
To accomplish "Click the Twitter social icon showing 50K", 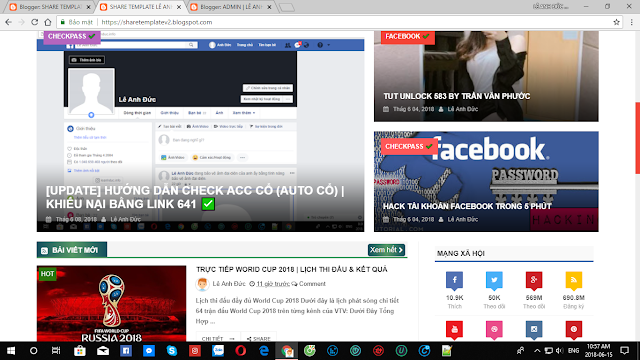I will click(x=494, y=281).
